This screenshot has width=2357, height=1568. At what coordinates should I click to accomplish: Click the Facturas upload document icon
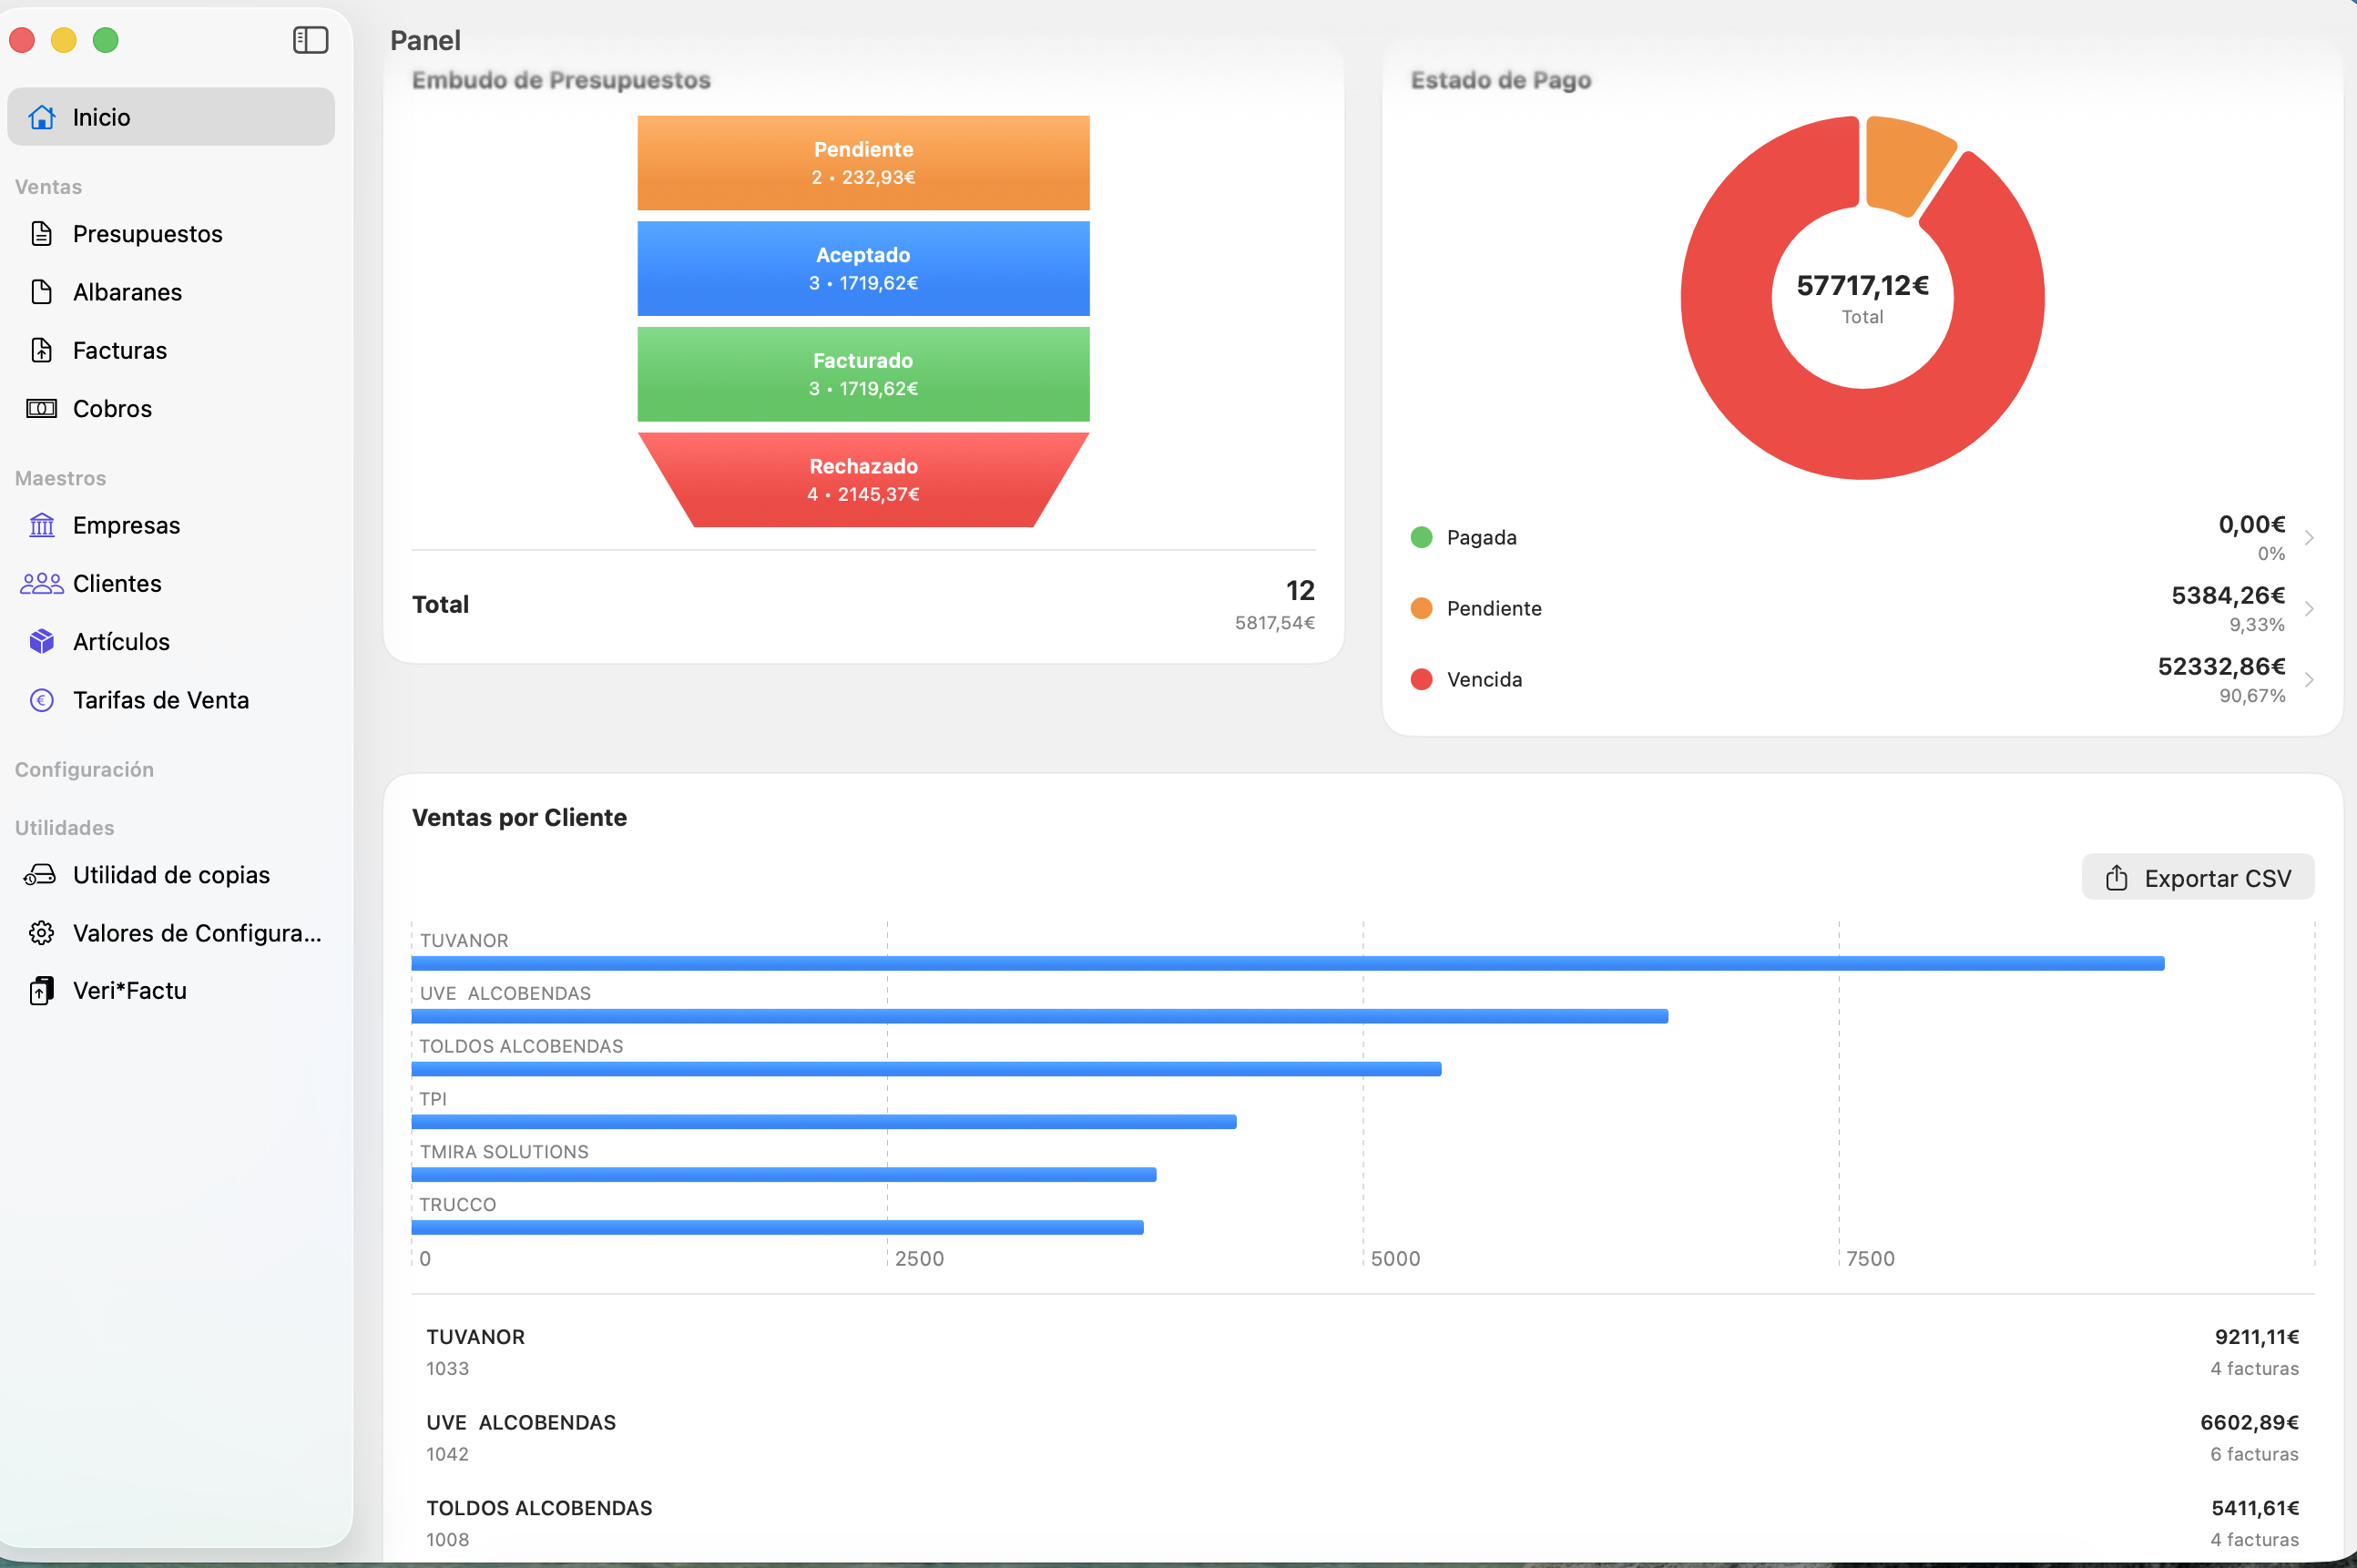point(42,350)
